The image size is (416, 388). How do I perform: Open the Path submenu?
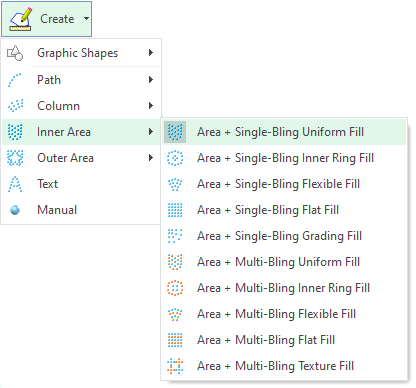coord(81,80)
